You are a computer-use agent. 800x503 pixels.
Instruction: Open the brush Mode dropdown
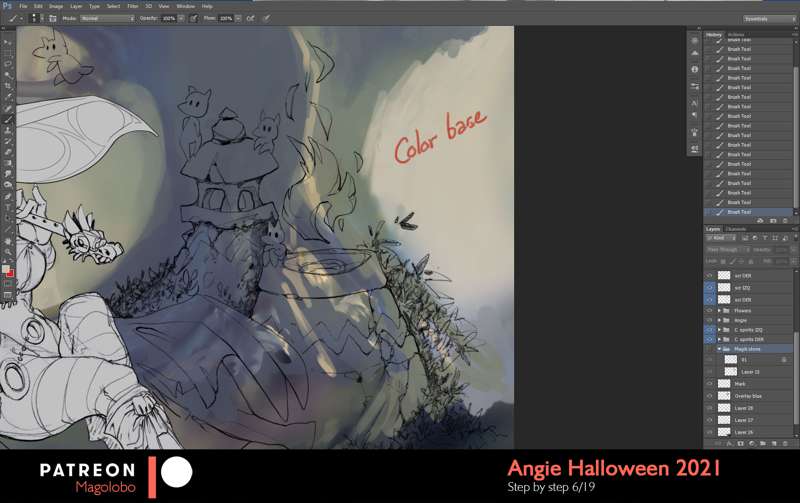(x=107, y=18)
